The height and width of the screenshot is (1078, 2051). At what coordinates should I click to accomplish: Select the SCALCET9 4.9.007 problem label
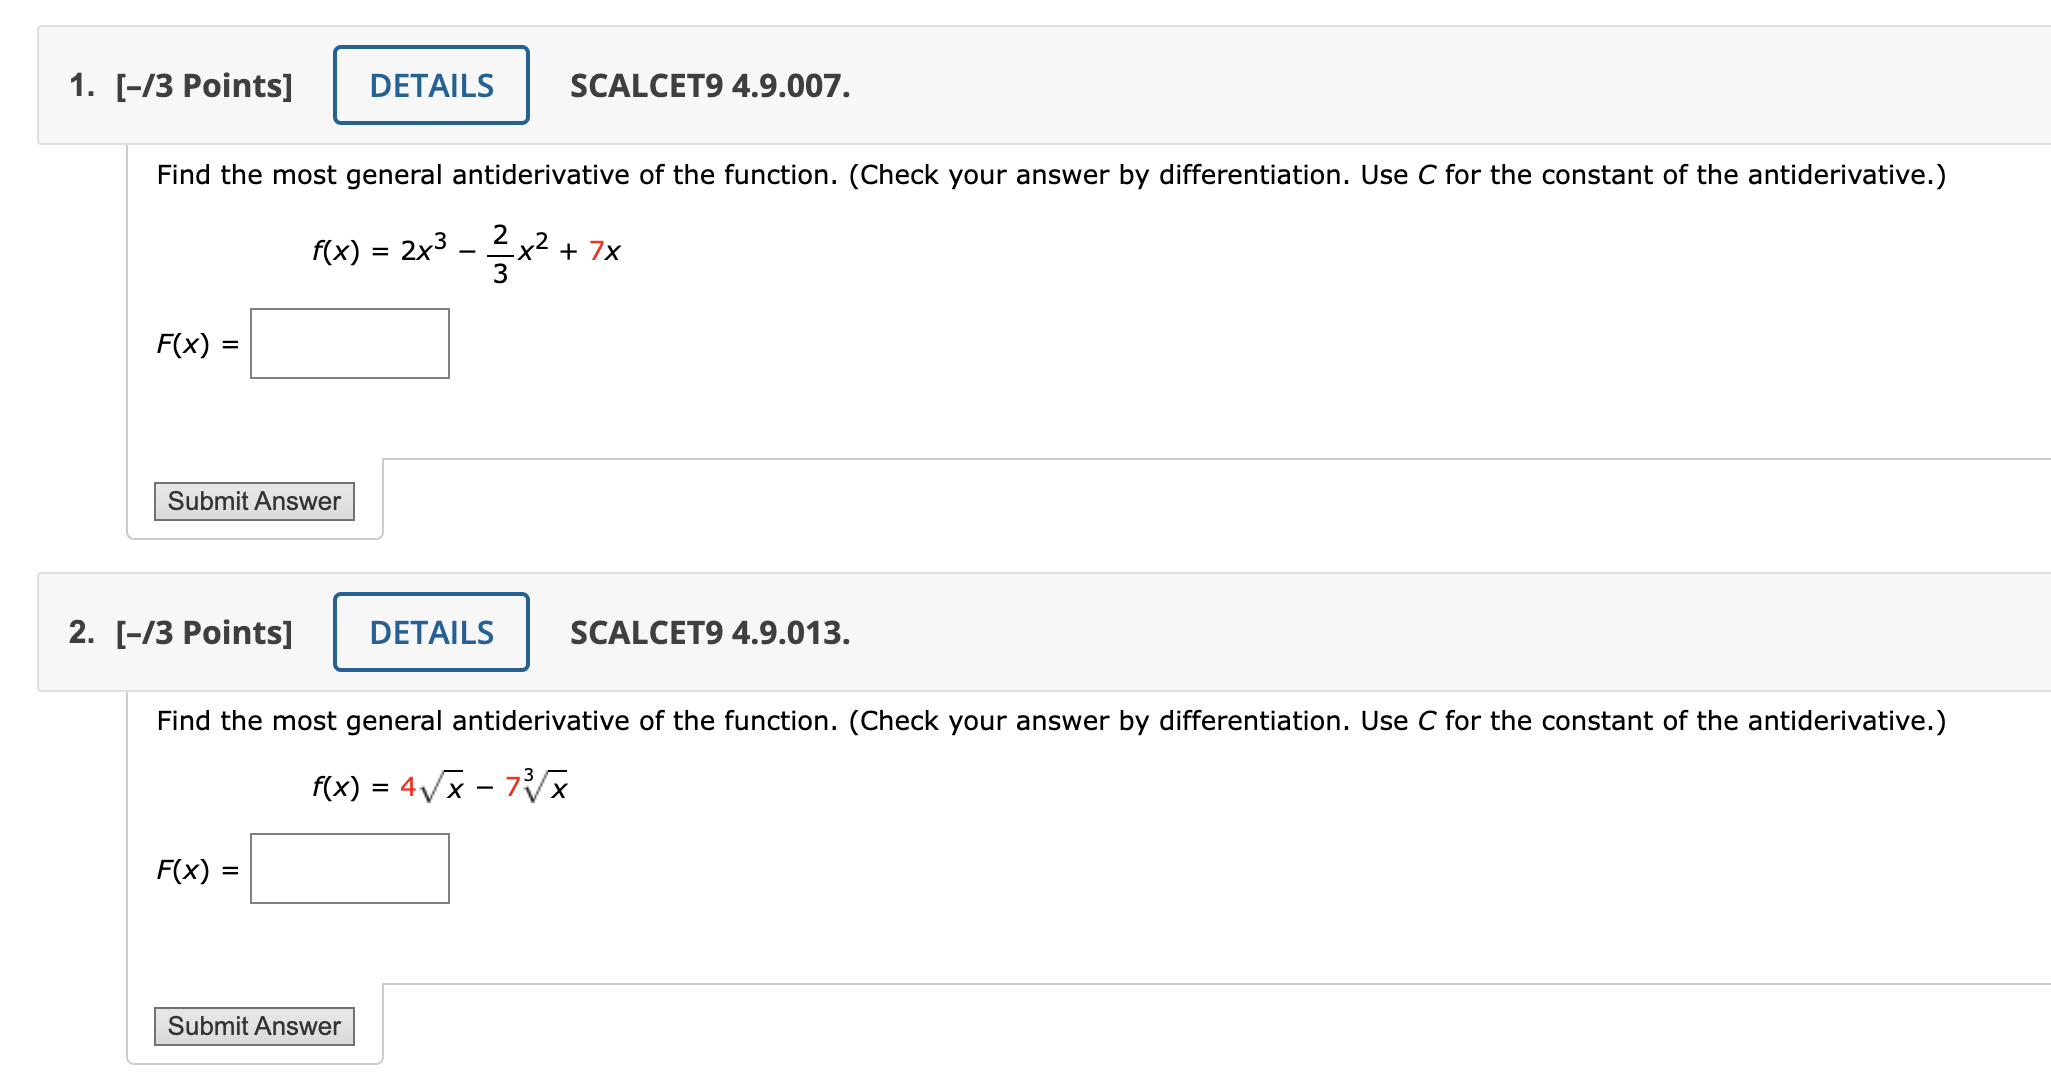click(x=708, y=88)
